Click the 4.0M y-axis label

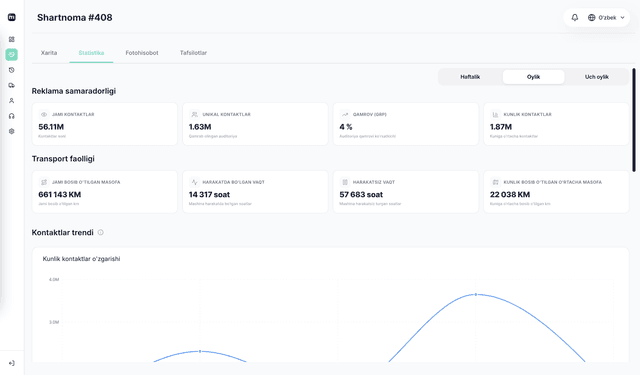pyautogui.click(x=54, y=280)
